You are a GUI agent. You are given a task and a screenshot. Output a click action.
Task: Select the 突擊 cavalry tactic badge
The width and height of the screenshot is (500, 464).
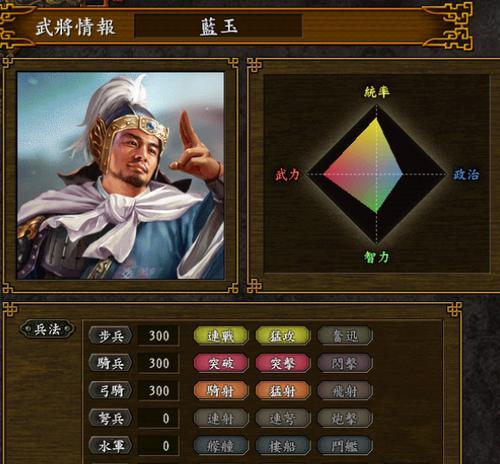pos(283,363)
